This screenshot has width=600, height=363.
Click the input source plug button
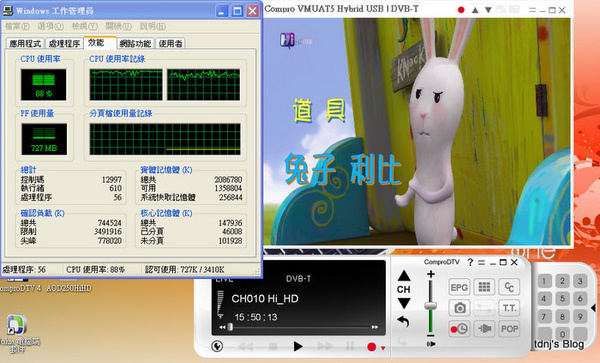(484, 329)
